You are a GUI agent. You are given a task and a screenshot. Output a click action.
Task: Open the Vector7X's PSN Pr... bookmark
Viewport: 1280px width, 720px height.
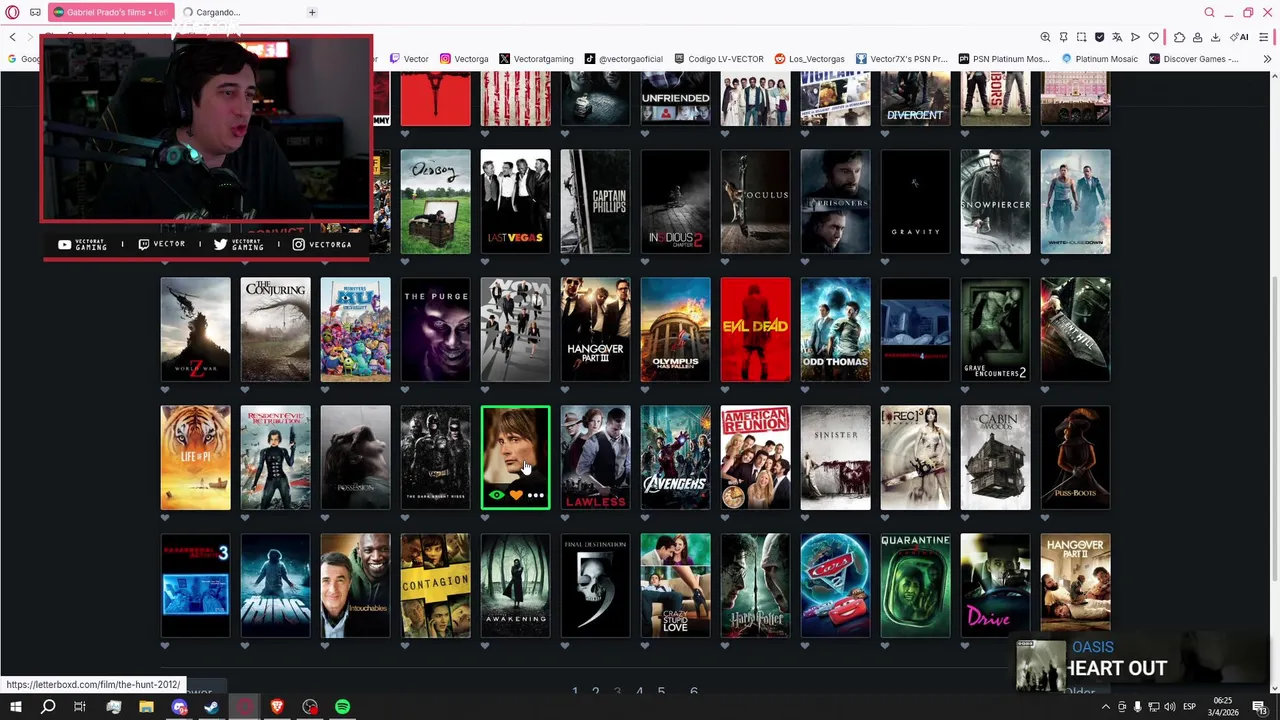901,59
